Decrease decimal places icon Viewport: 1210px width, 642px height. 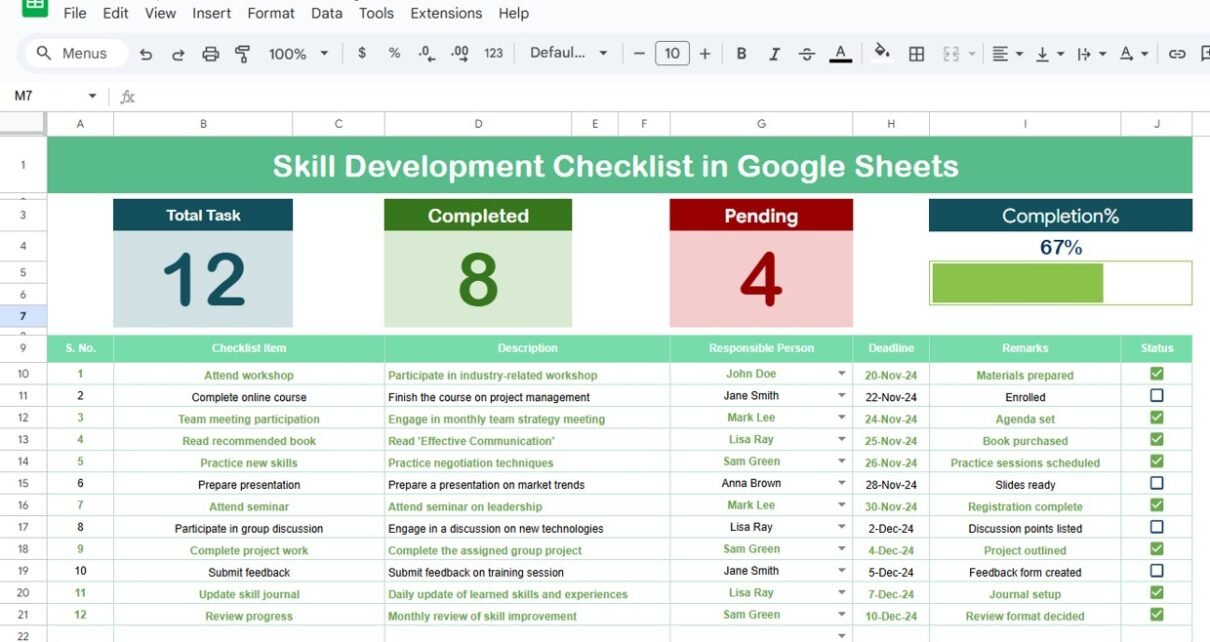tap(426, 53)
